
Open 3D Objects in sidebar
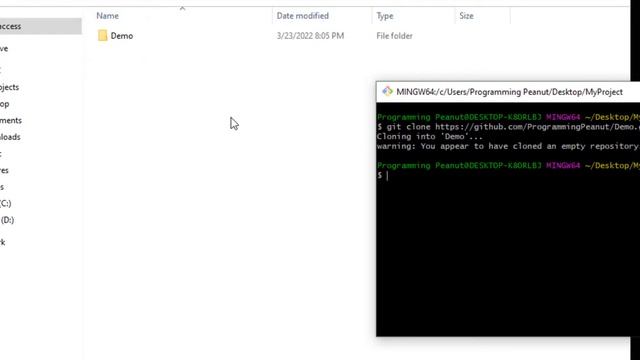(9, 87)
